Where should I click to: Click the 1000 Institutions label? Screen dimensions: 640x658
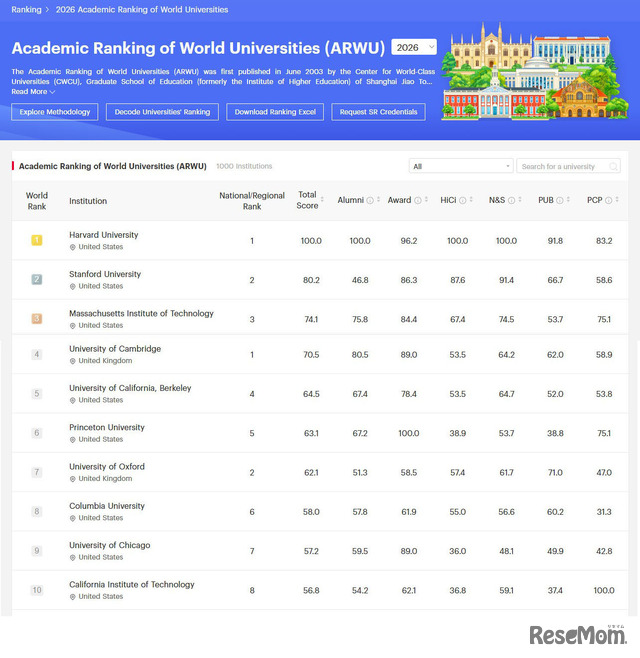pos(244,166)
